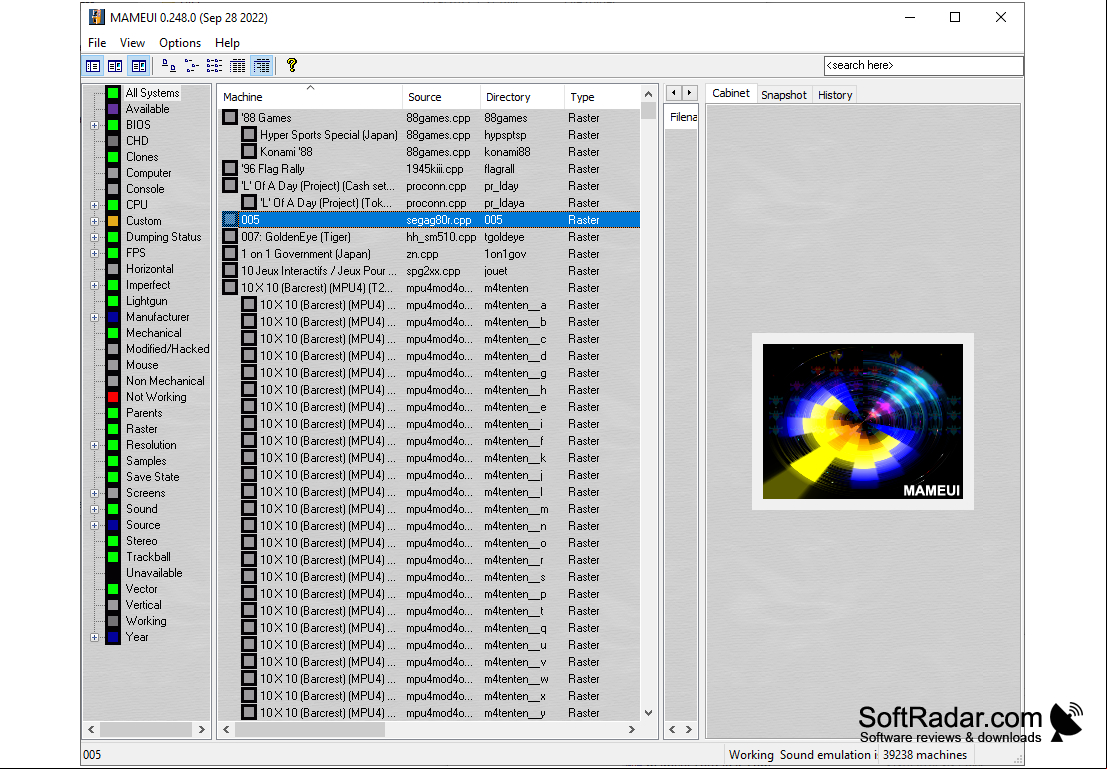Click the blue Source folder icon
1107x769 pixels.
coord(113,525)
